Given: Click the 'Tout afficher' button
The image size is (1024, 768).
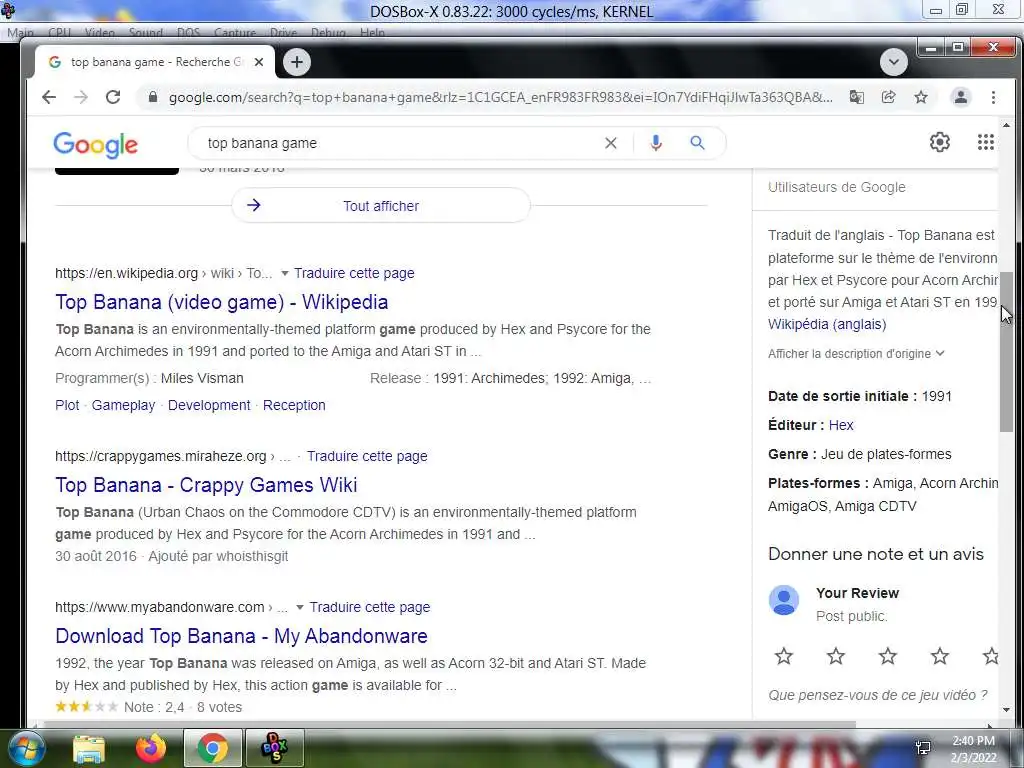Looking at the screenshot, I should (381, 206).
